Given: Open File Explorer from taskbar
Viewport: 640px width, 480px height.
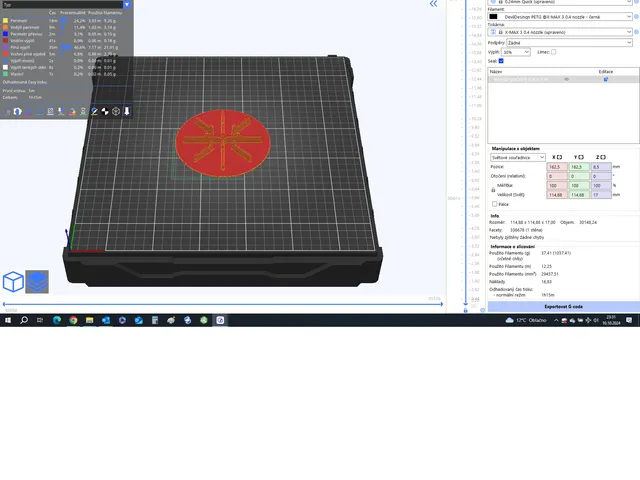Looking at the screenshot, I should tap(89, 320).
